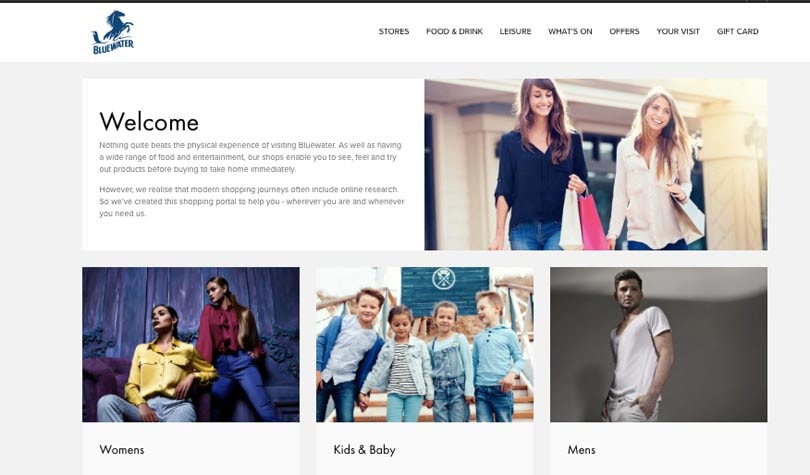Select LEISURE in the navigation bar
The height and width of the screenshot is (475, 810).
[515, 31]
